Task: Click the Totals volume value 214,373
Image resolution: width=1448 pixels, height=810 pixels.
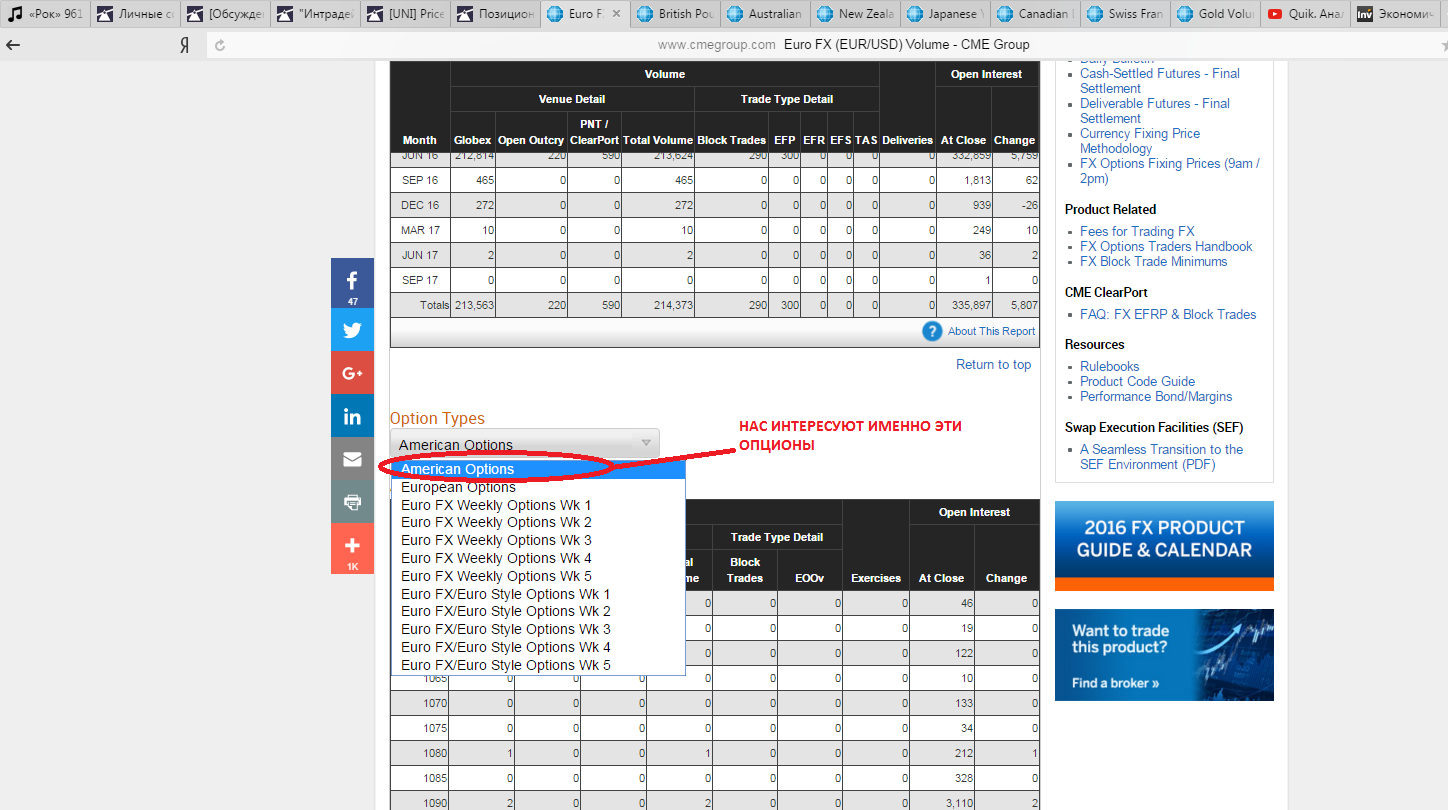Action: pyautogui.click(x=671, y=305)
